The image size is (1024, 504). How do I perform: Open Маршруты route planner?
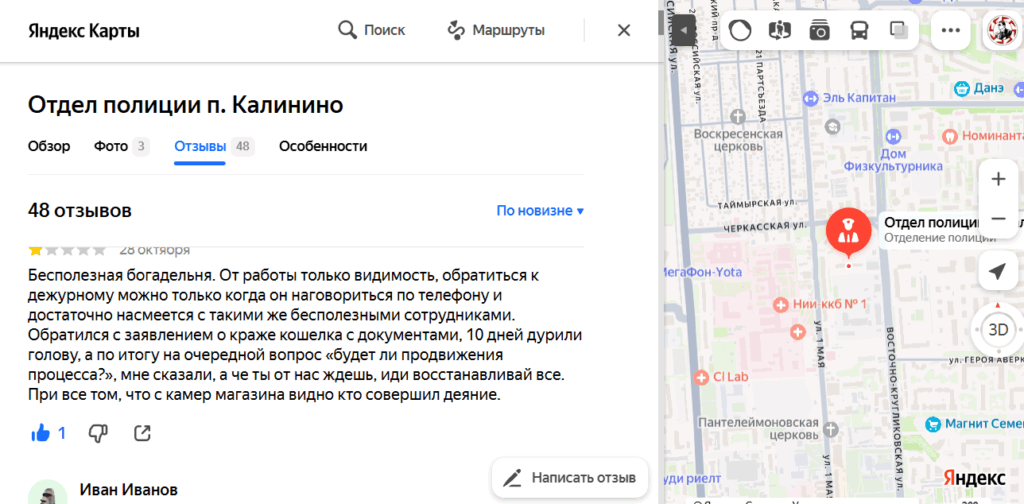click(x=496, y=30)
